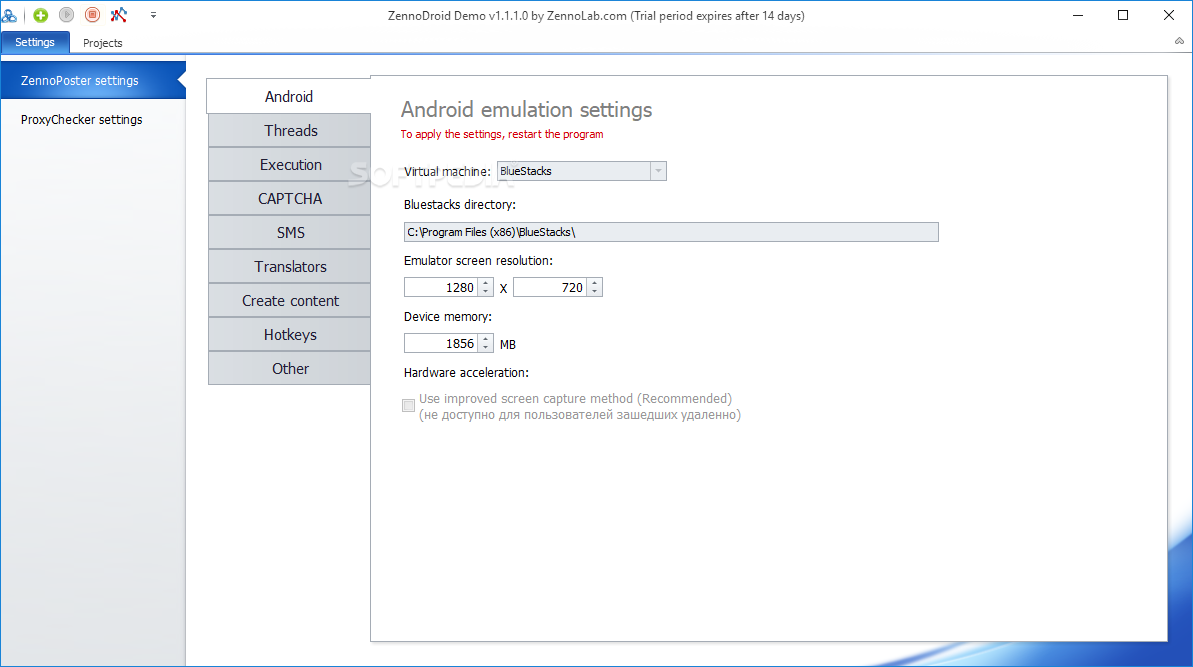Click the 'Hardware acceleration:' label
Viewport: 1193px width, 667px height.
[466, 373]
